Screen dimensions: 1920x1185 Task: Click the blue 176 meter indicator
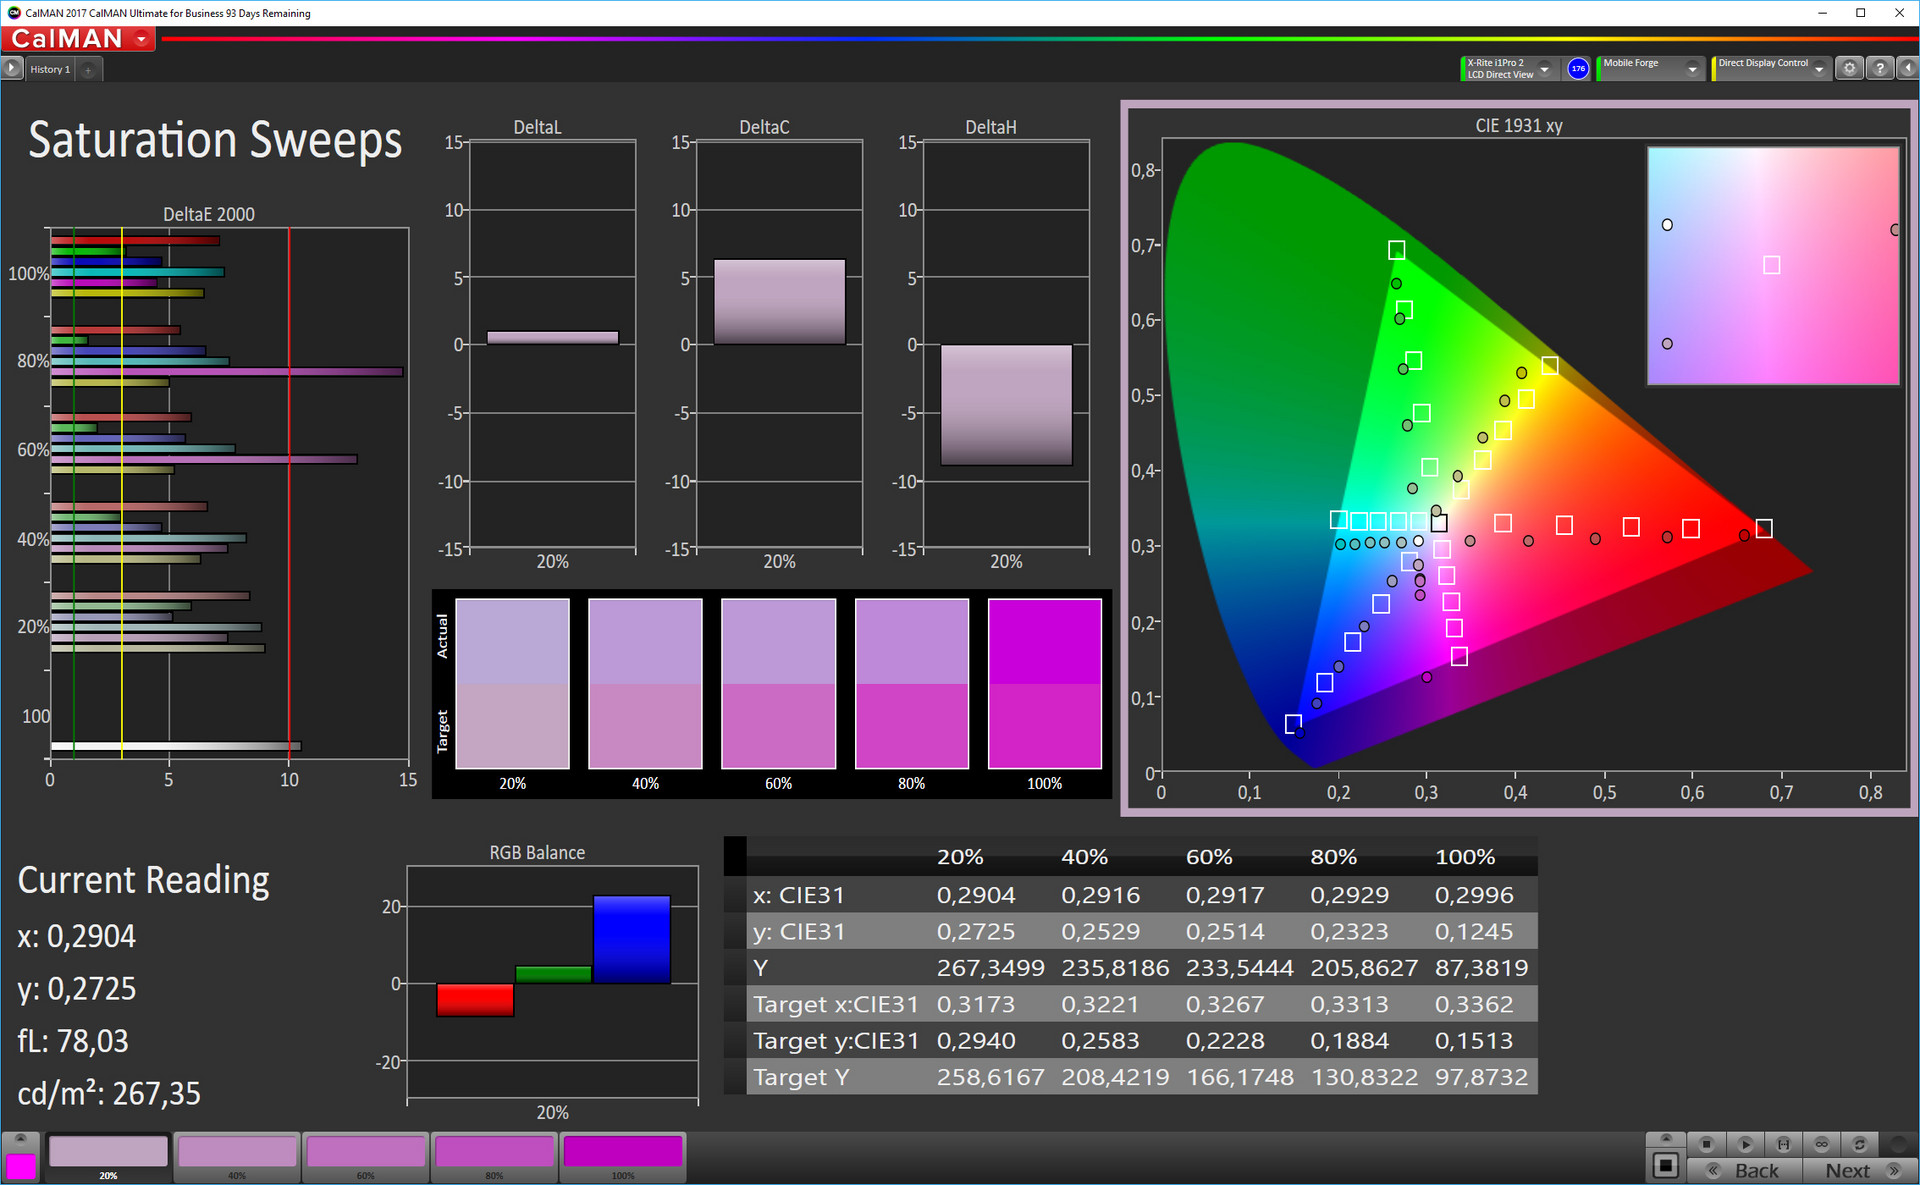click(x=1578, y=69)
